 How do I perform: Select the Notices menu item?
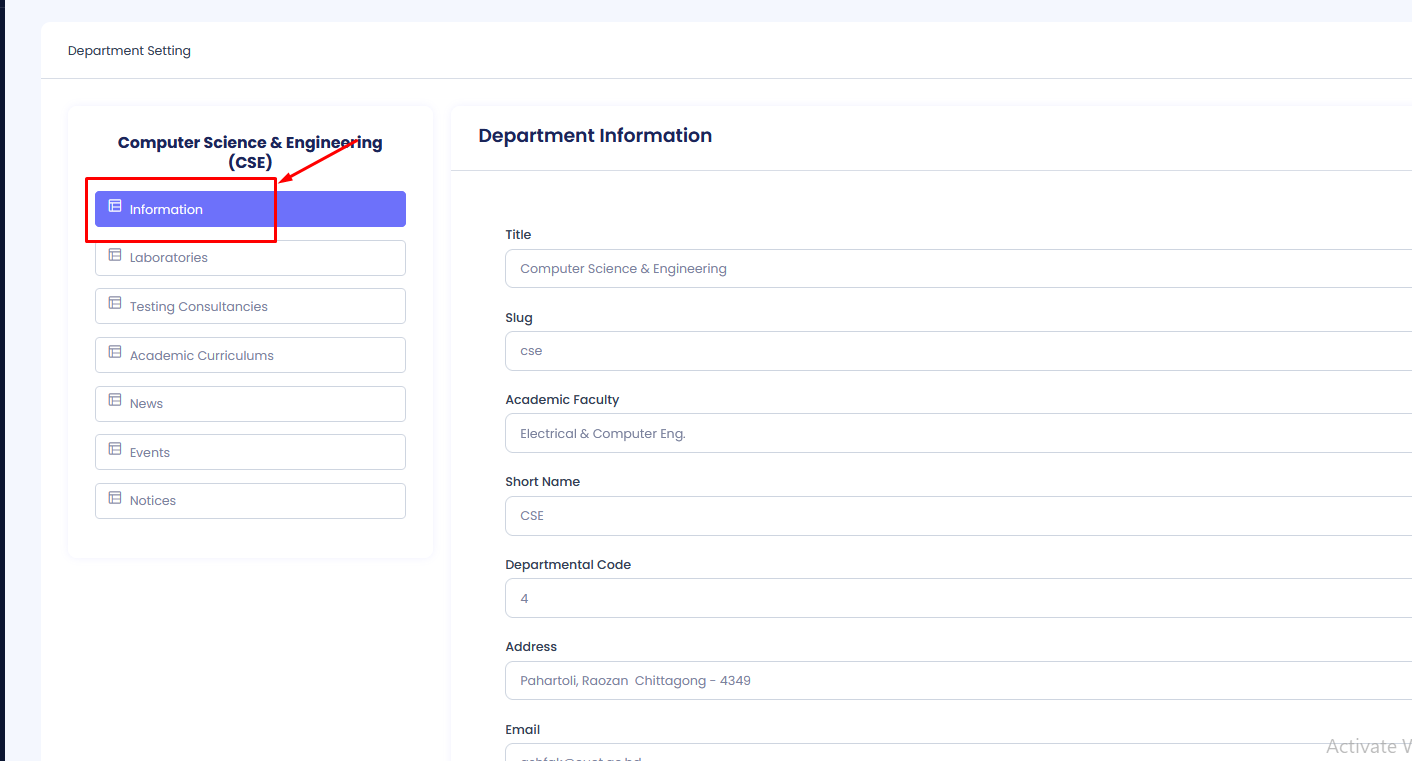[250, 501]
